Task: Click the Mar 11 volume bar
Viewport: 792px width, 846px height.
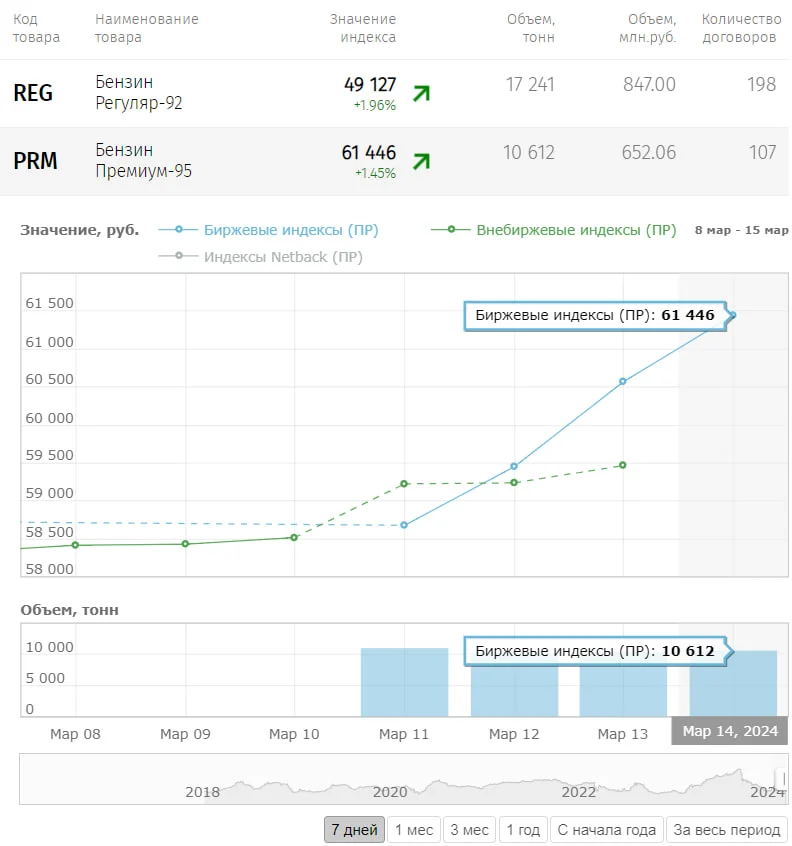Action: pos(404,682)
